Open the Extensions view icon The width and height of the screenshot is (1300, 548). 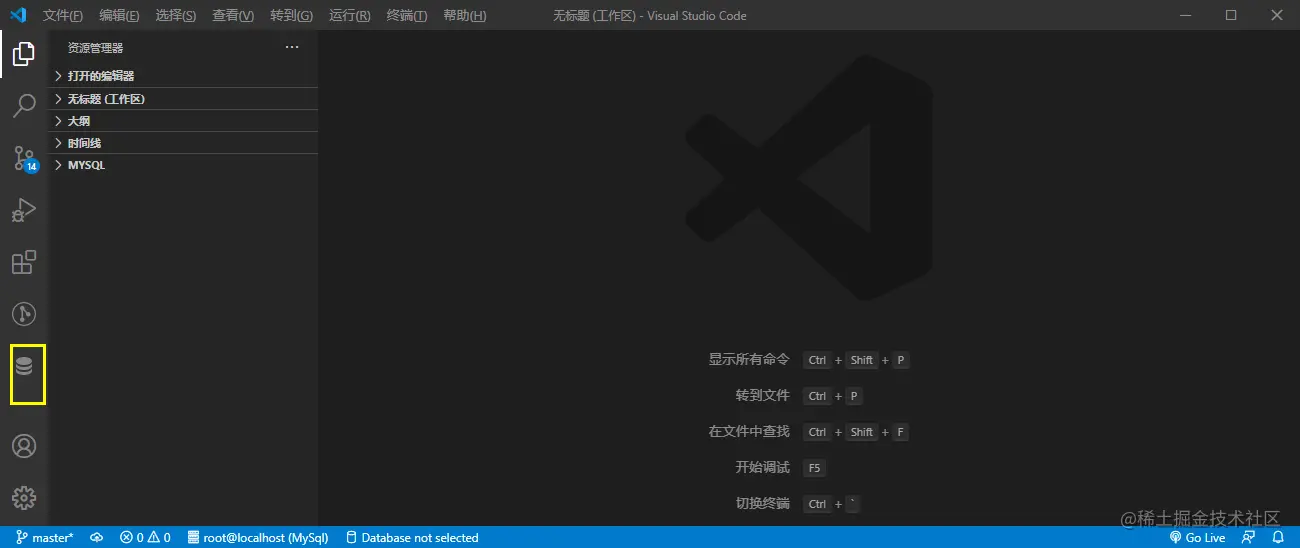[24, 262]
